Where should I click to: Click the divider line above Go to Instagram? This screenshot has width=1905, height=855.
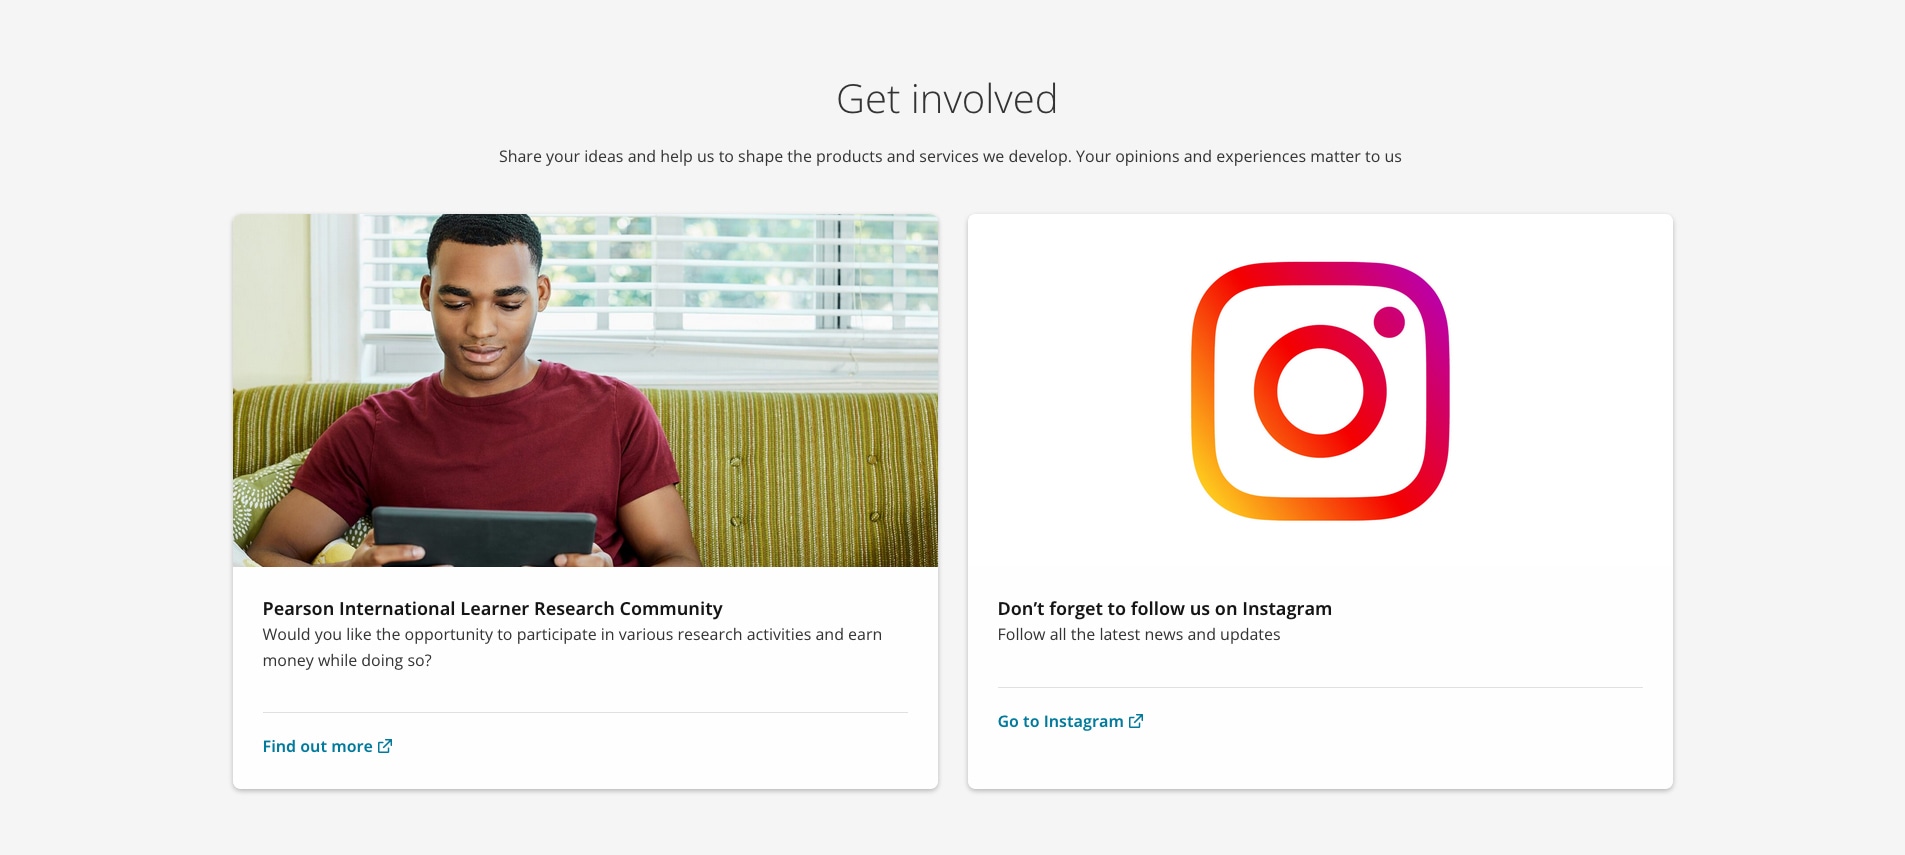(1320, 687)
